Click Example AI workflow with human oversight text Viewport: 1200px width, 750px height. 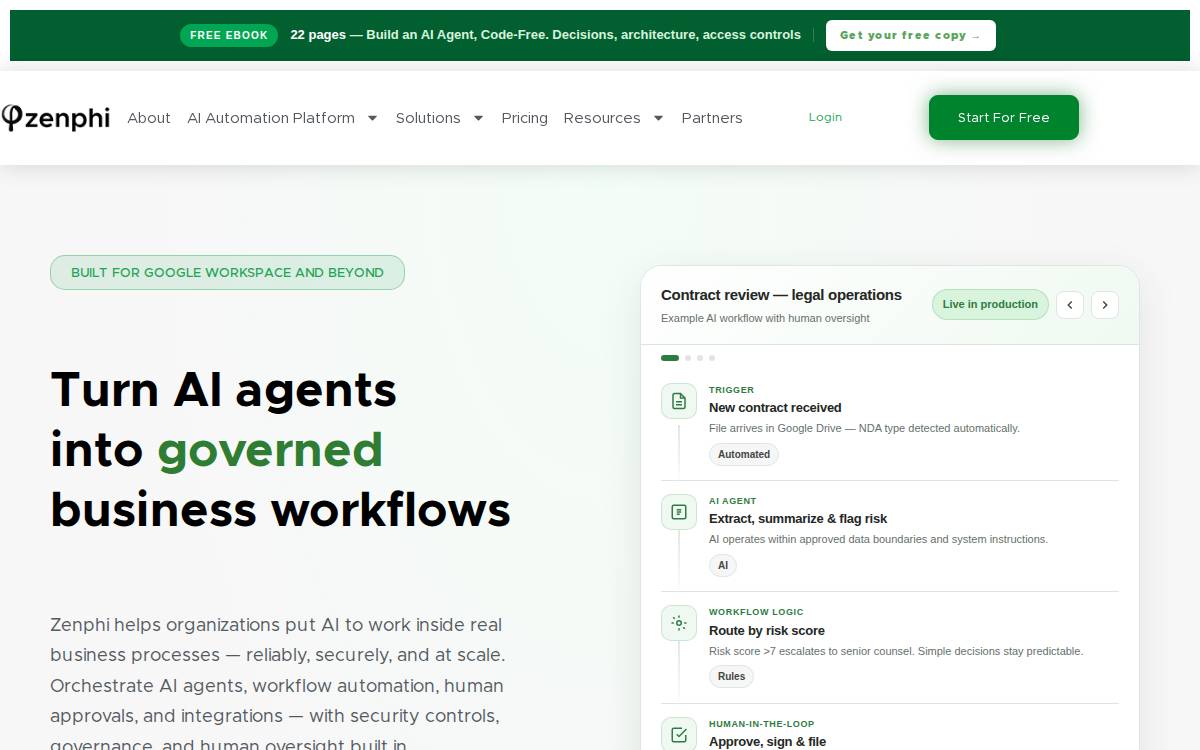[765, 318]
